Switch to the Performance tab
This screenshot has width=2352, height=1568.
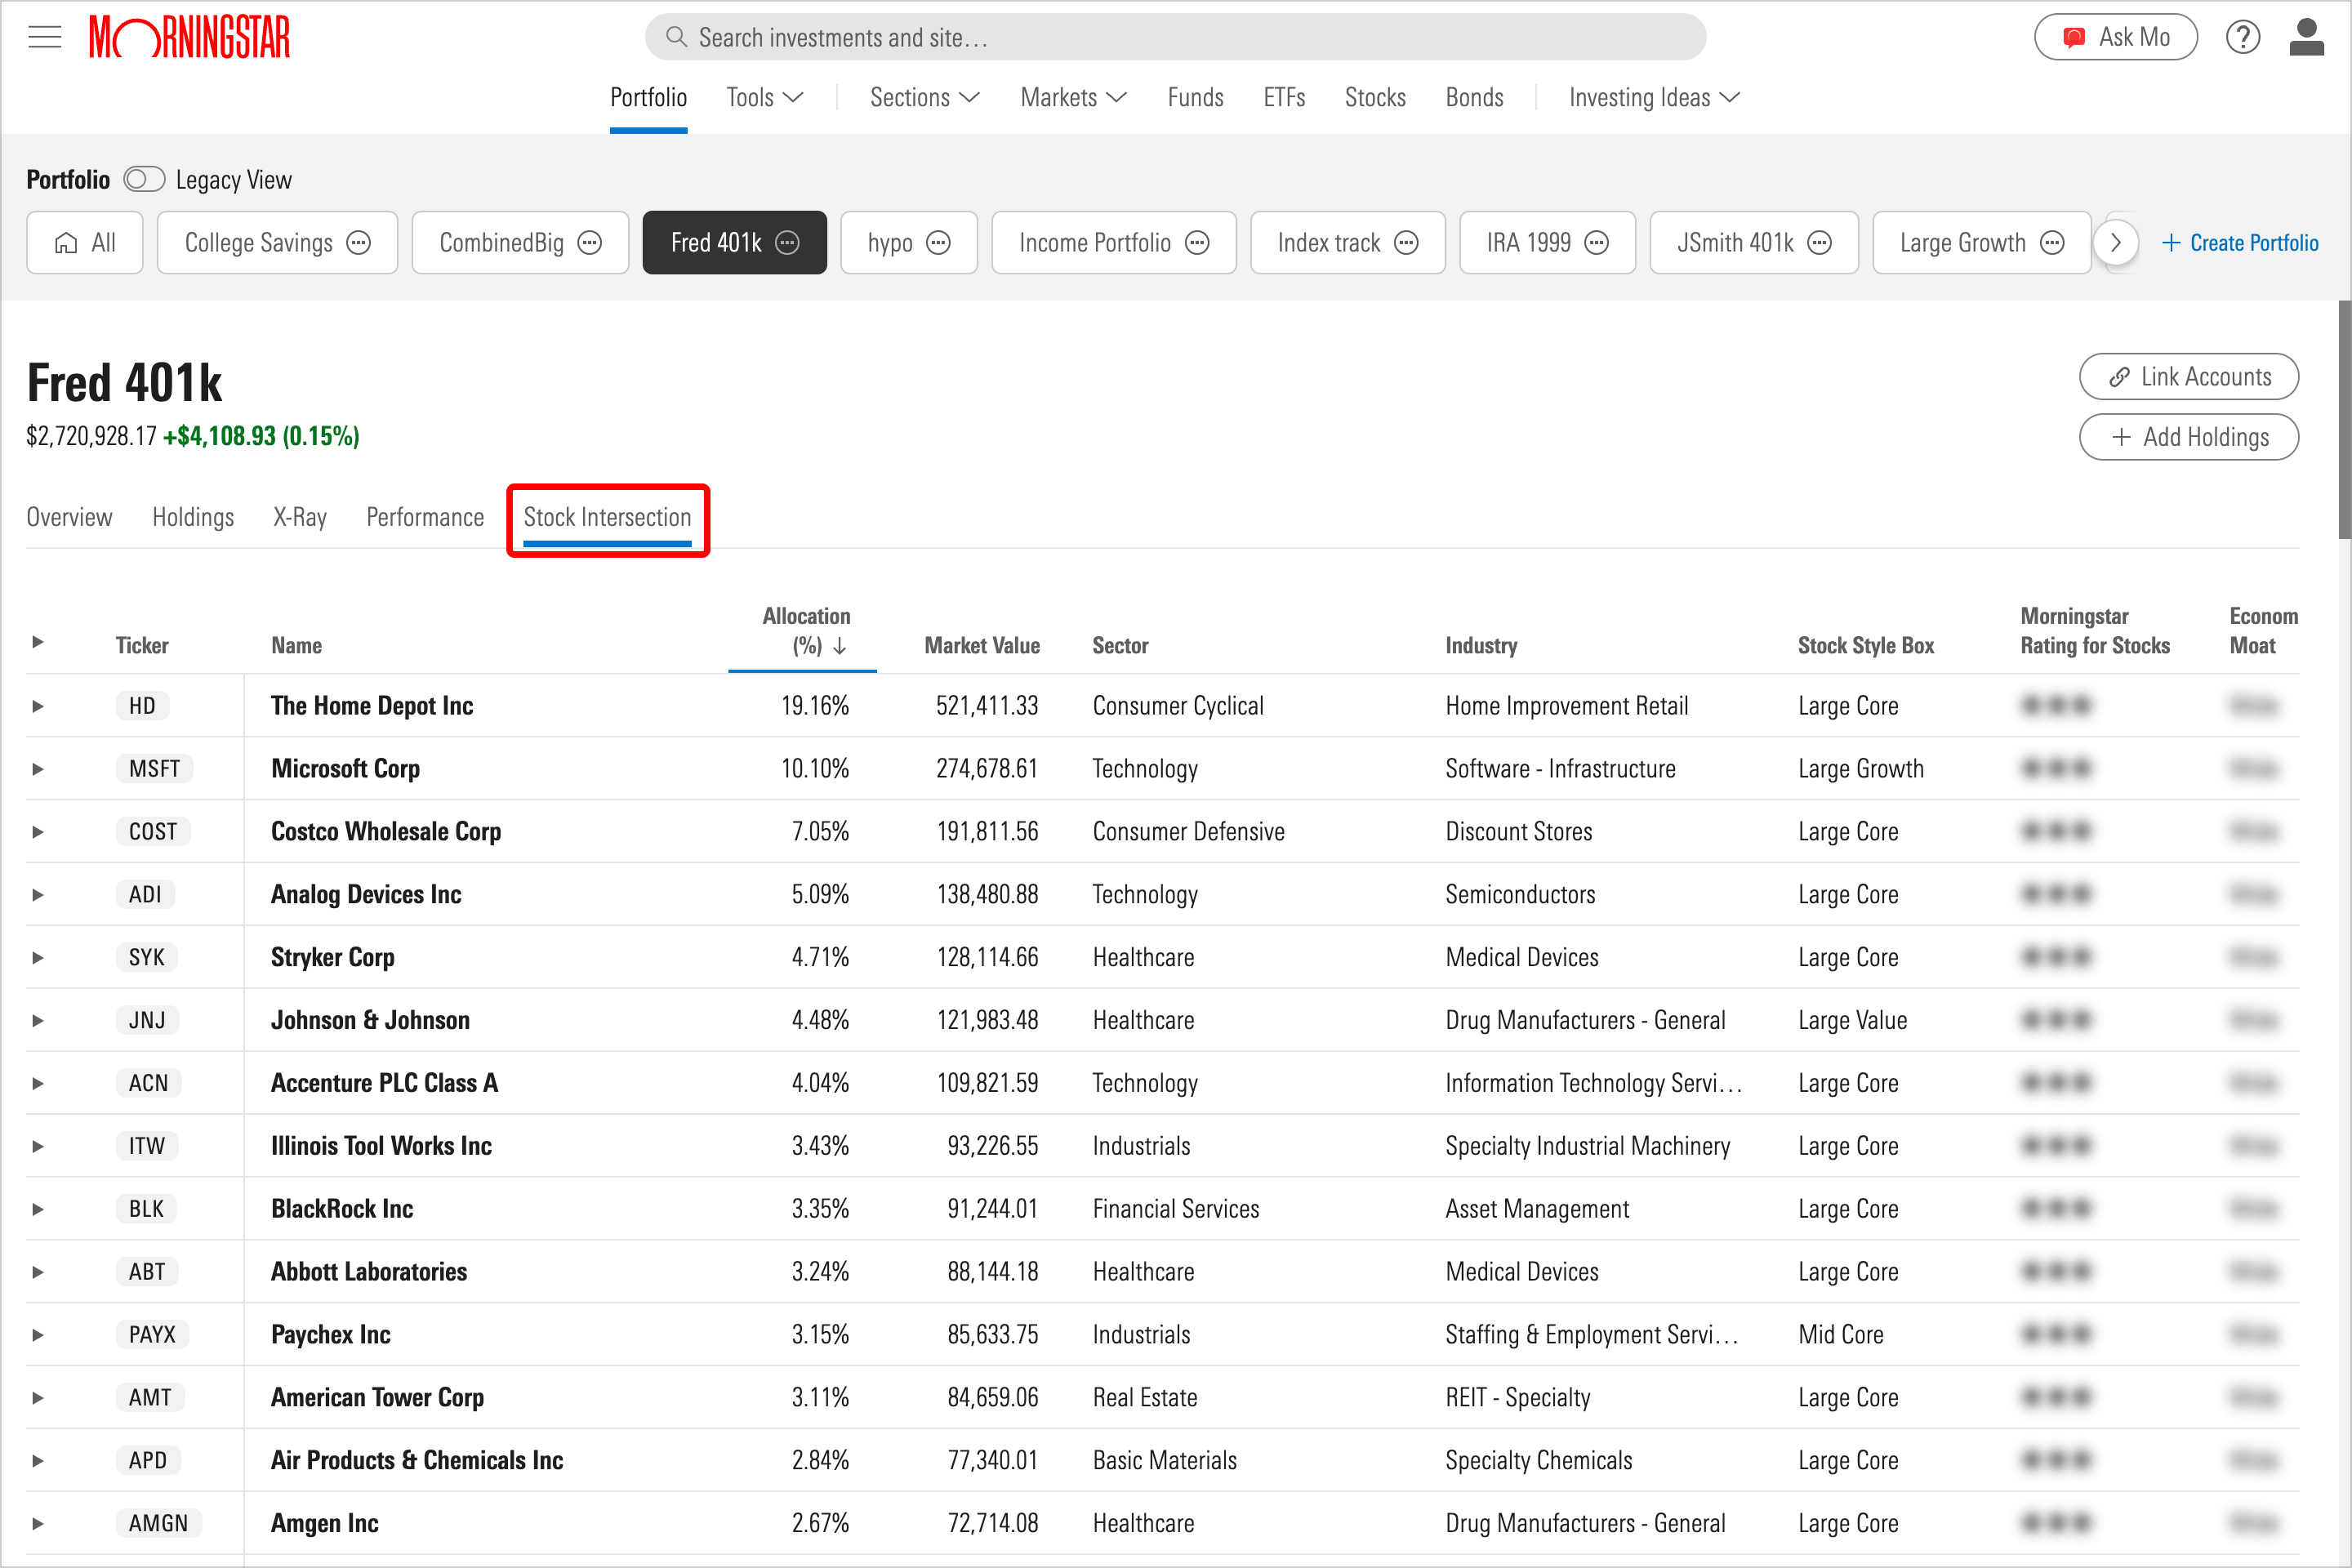[x=425, y=517]
